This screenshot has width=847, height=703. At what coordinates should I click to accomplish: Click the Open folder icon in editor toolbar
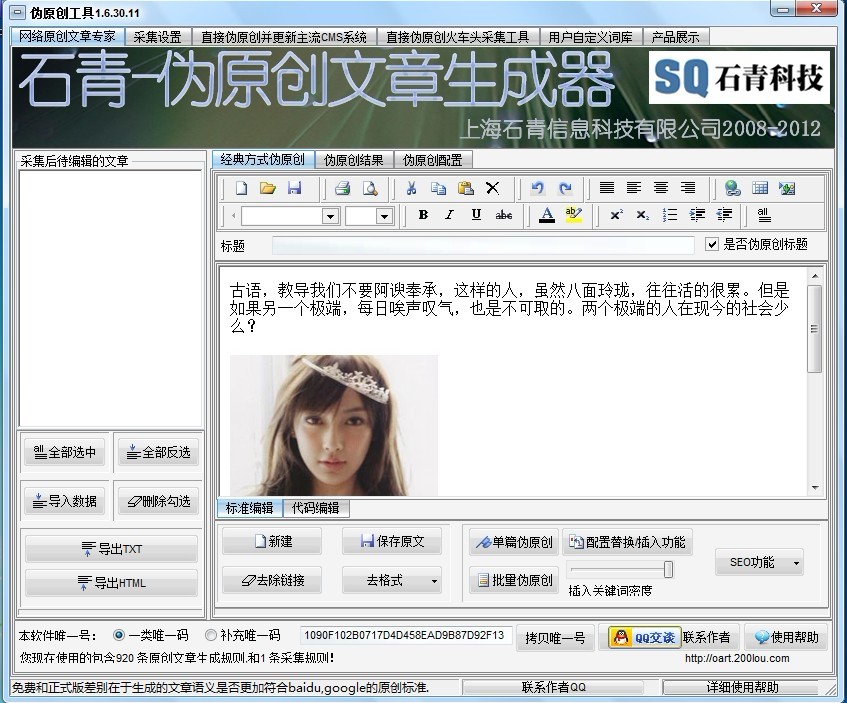tap(268, 188)
